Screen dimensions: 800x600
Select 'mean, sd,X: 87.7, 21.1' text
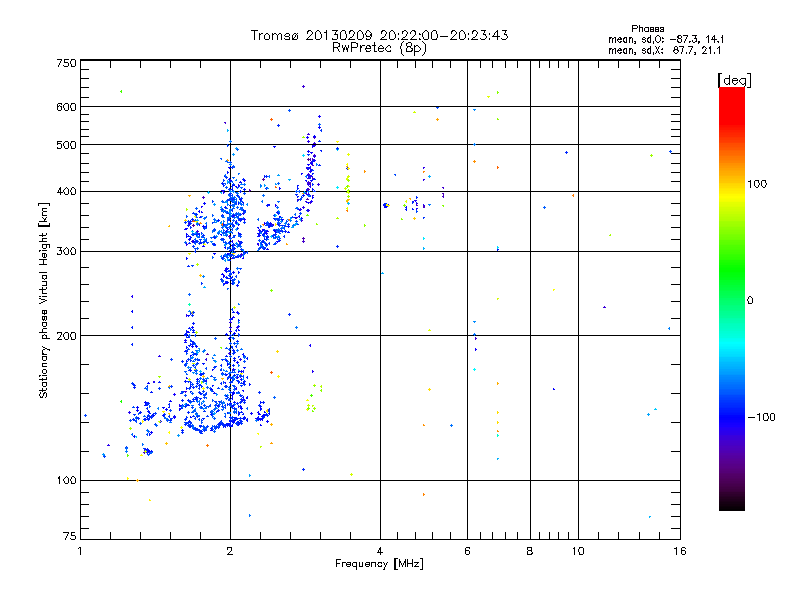664,50
